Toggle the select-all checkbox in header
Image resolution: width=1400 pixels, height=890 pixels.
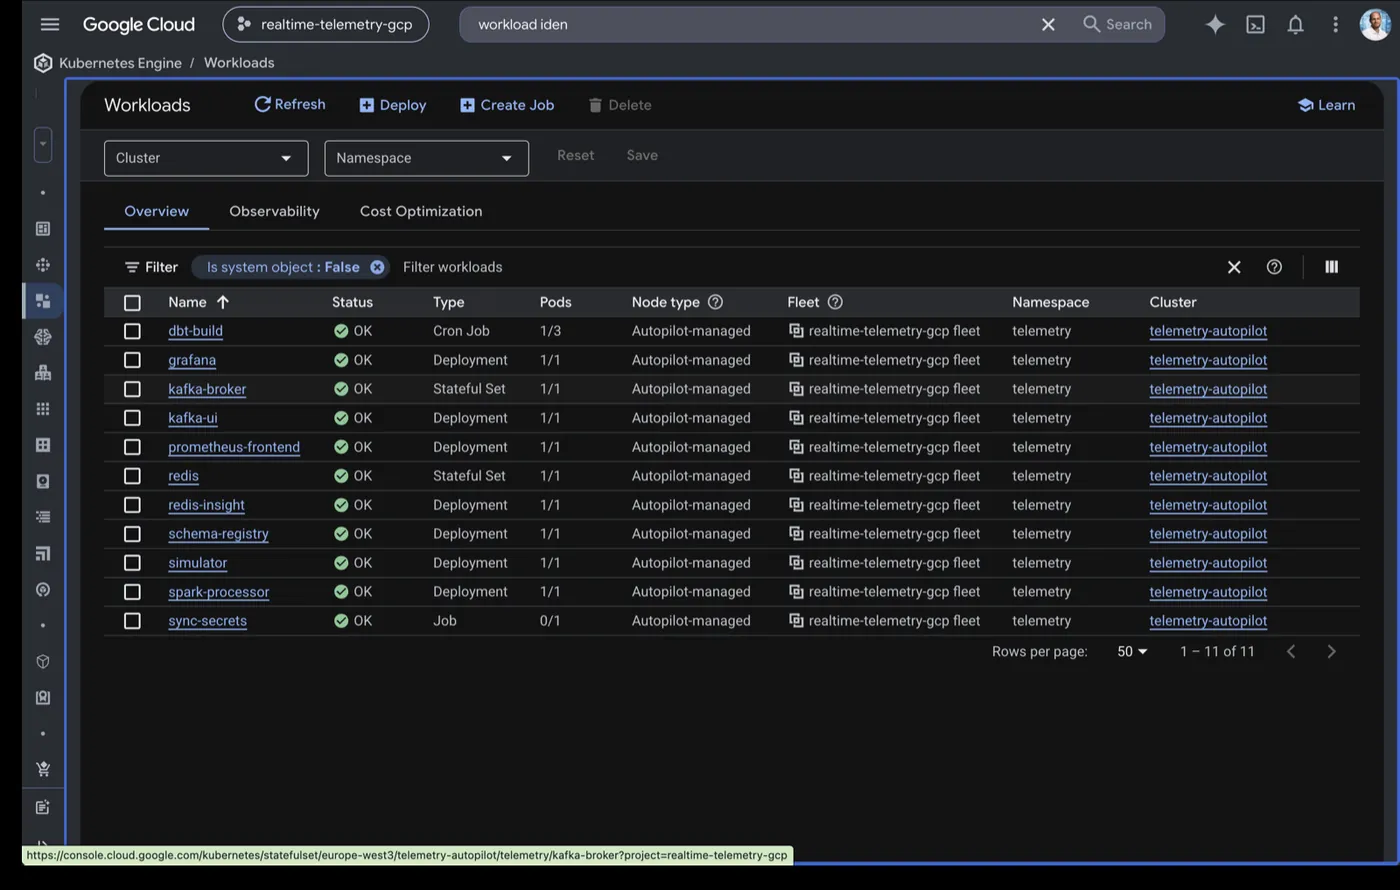coord(132,302)
